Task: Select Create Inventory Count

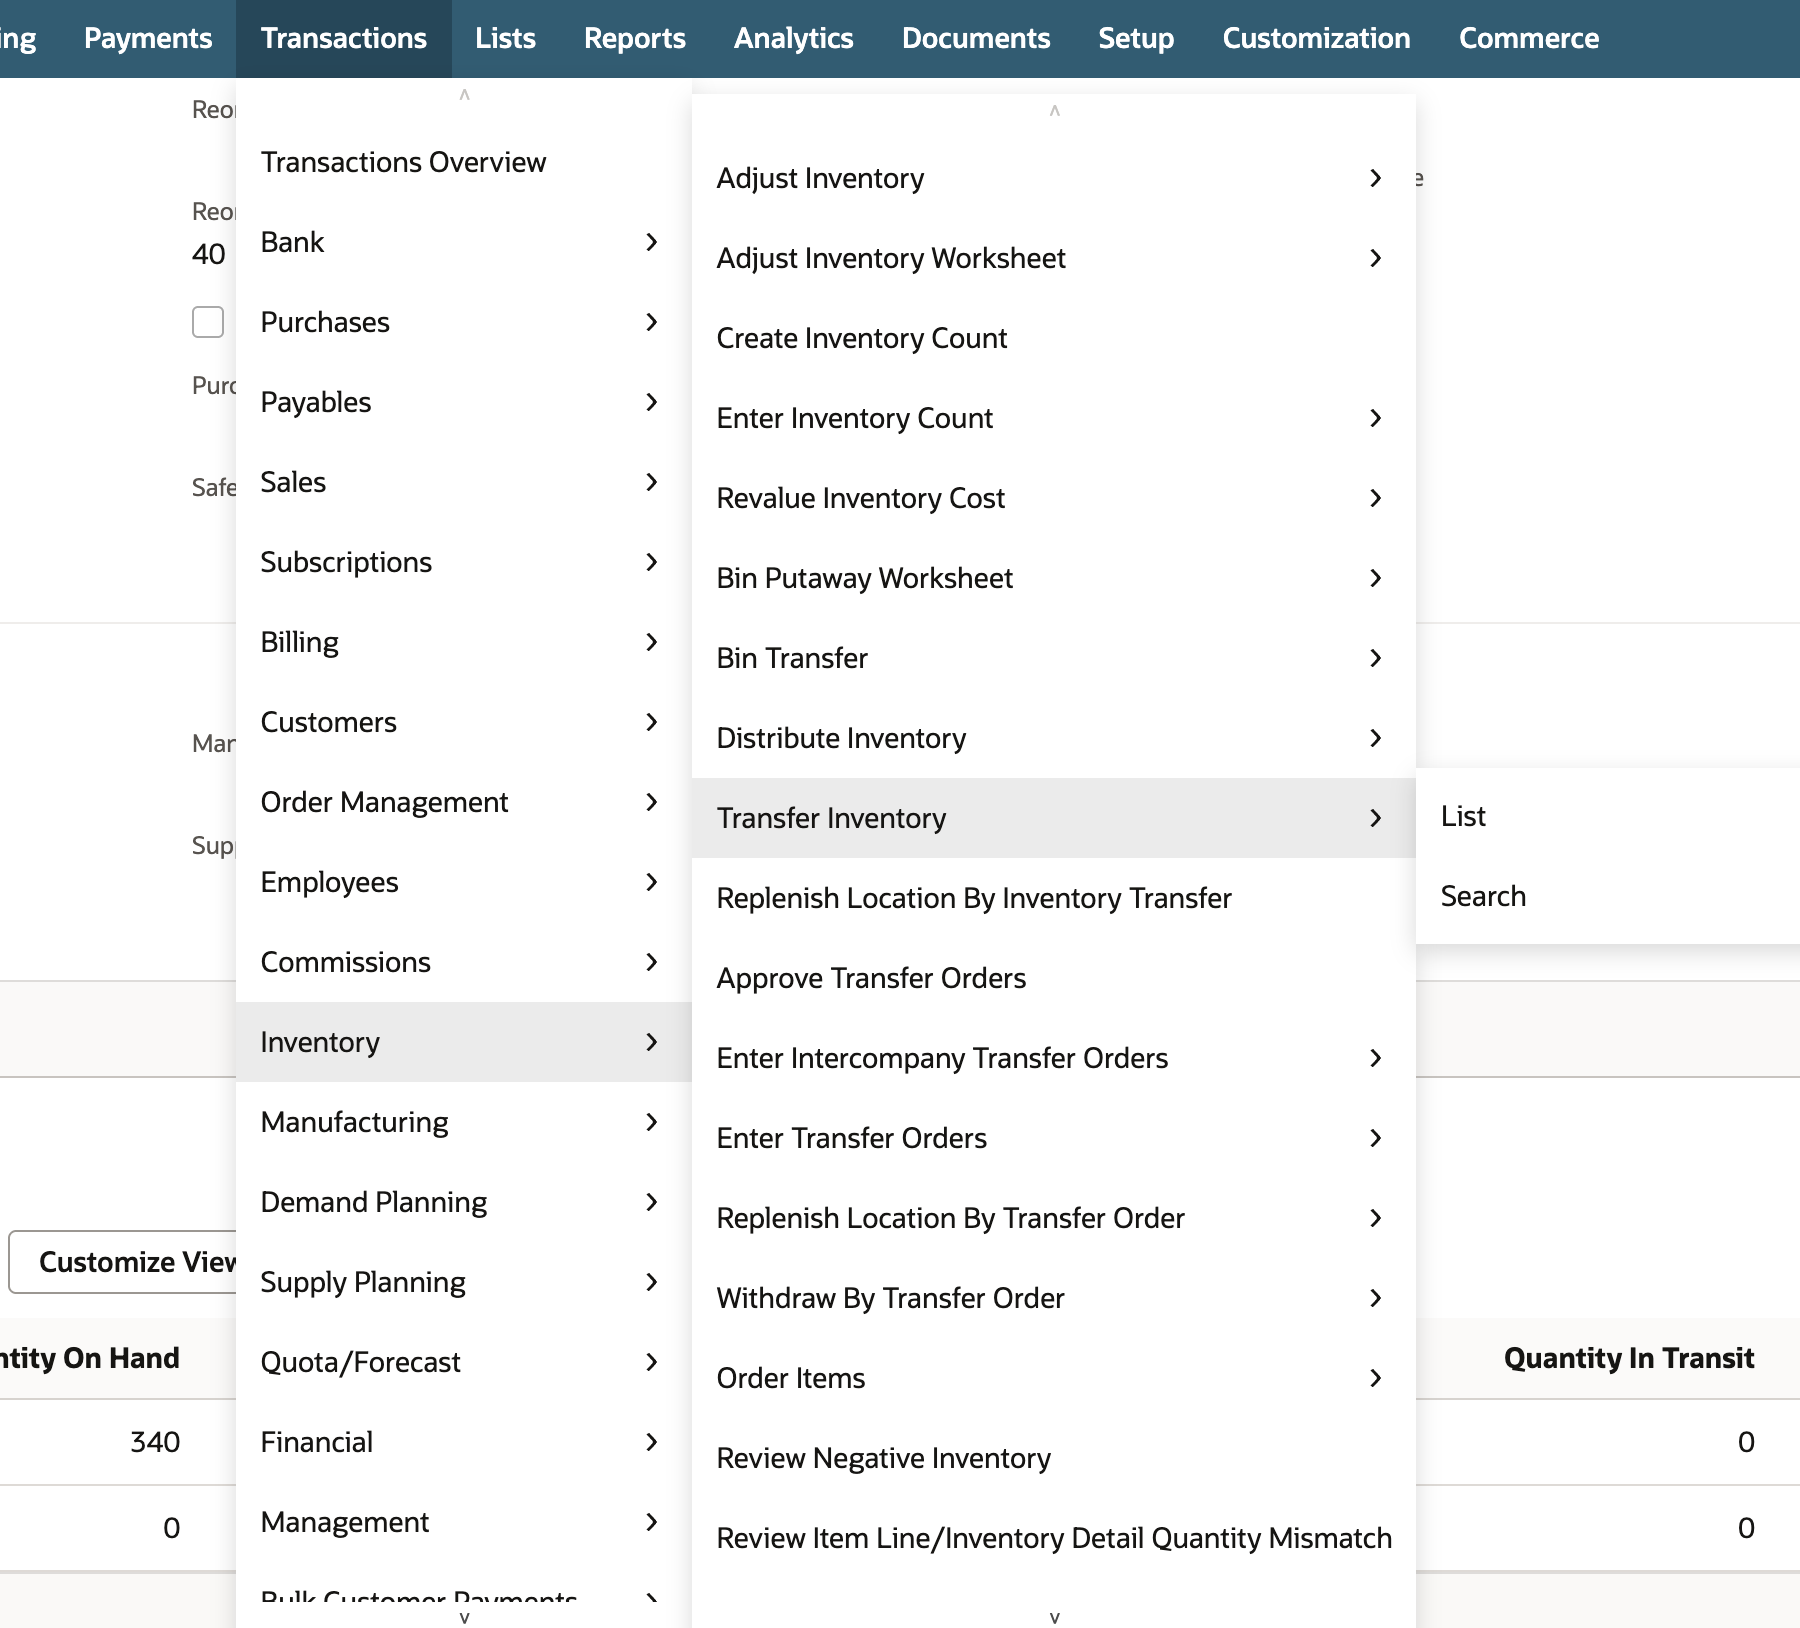Action: pyautogui.click(x=1053, y=338)
